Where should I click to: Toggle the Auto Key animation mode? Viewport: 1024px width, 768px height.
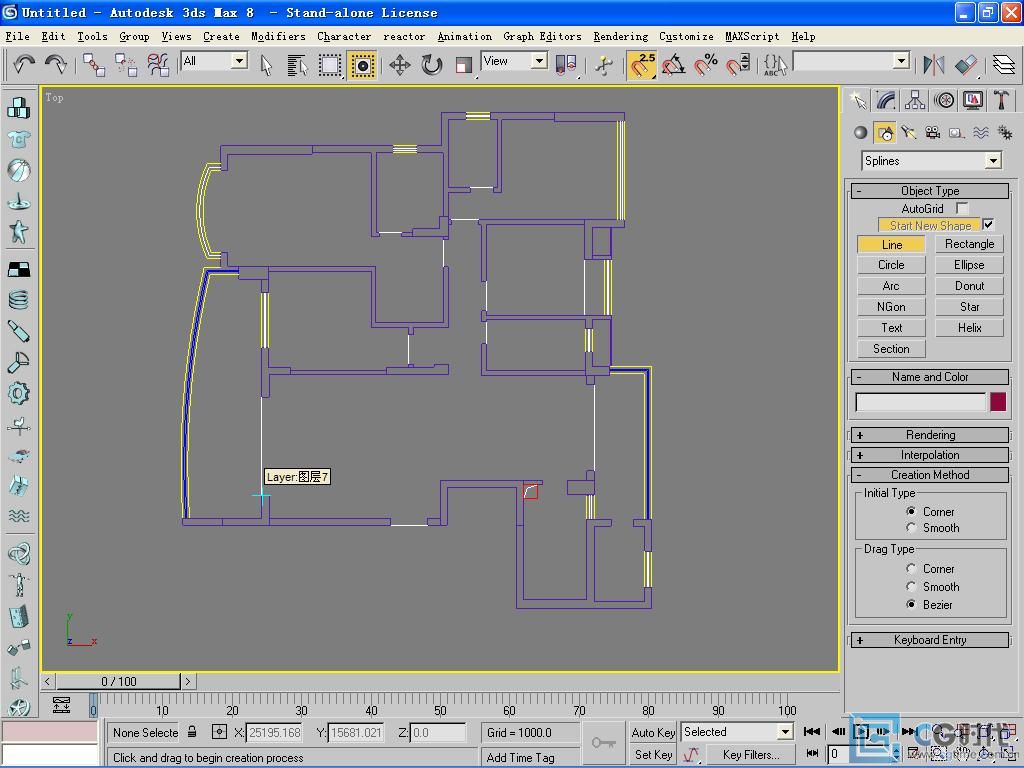pos(653,733)
